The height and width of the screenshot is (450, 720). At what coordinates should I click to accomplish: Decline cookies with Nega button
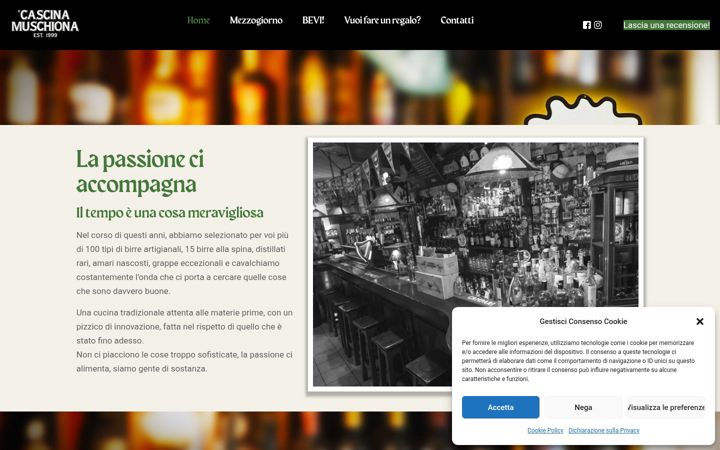pos(583,407)
